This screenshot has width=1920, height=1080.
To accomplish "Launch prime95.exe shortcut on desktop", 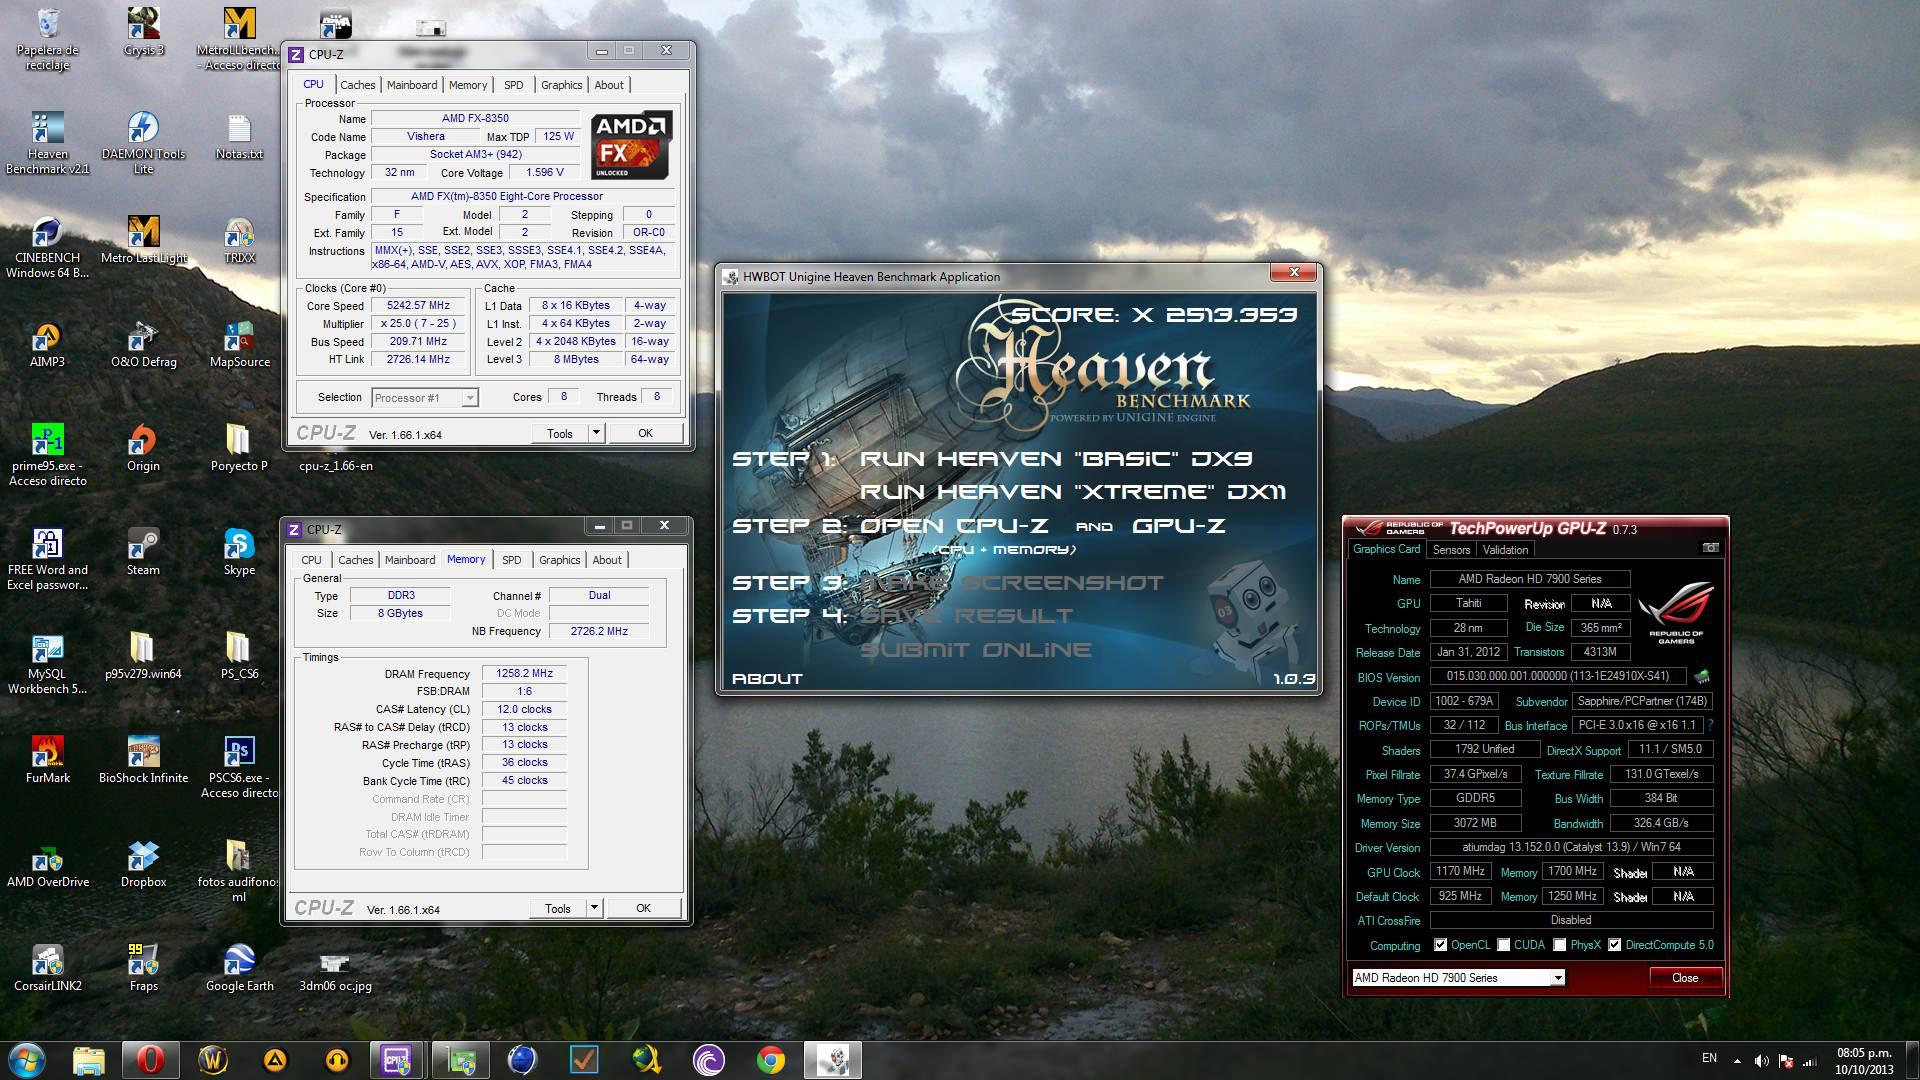I will coord(47,455).
